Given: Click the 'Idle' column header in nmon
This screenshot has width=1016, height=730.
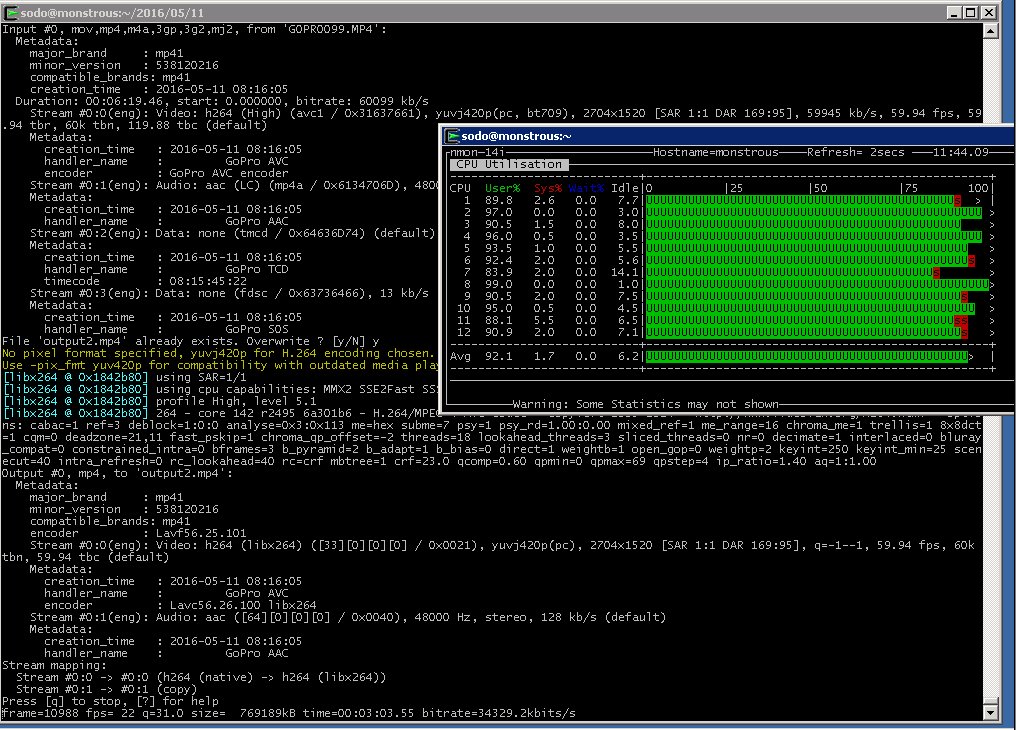Looking at the screenshot, I should [x=625, y=188].
